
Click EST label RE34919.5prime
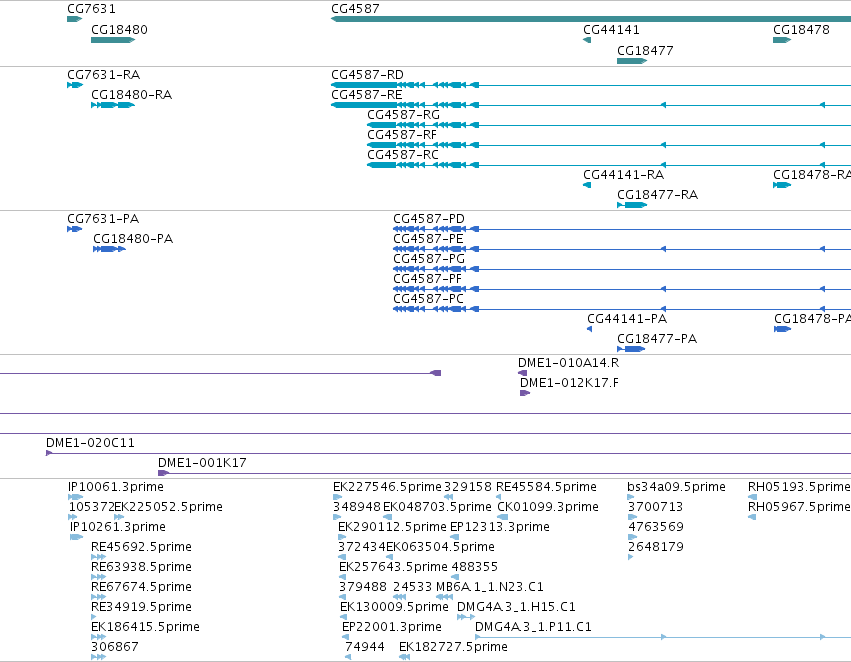tap(141, 608)
